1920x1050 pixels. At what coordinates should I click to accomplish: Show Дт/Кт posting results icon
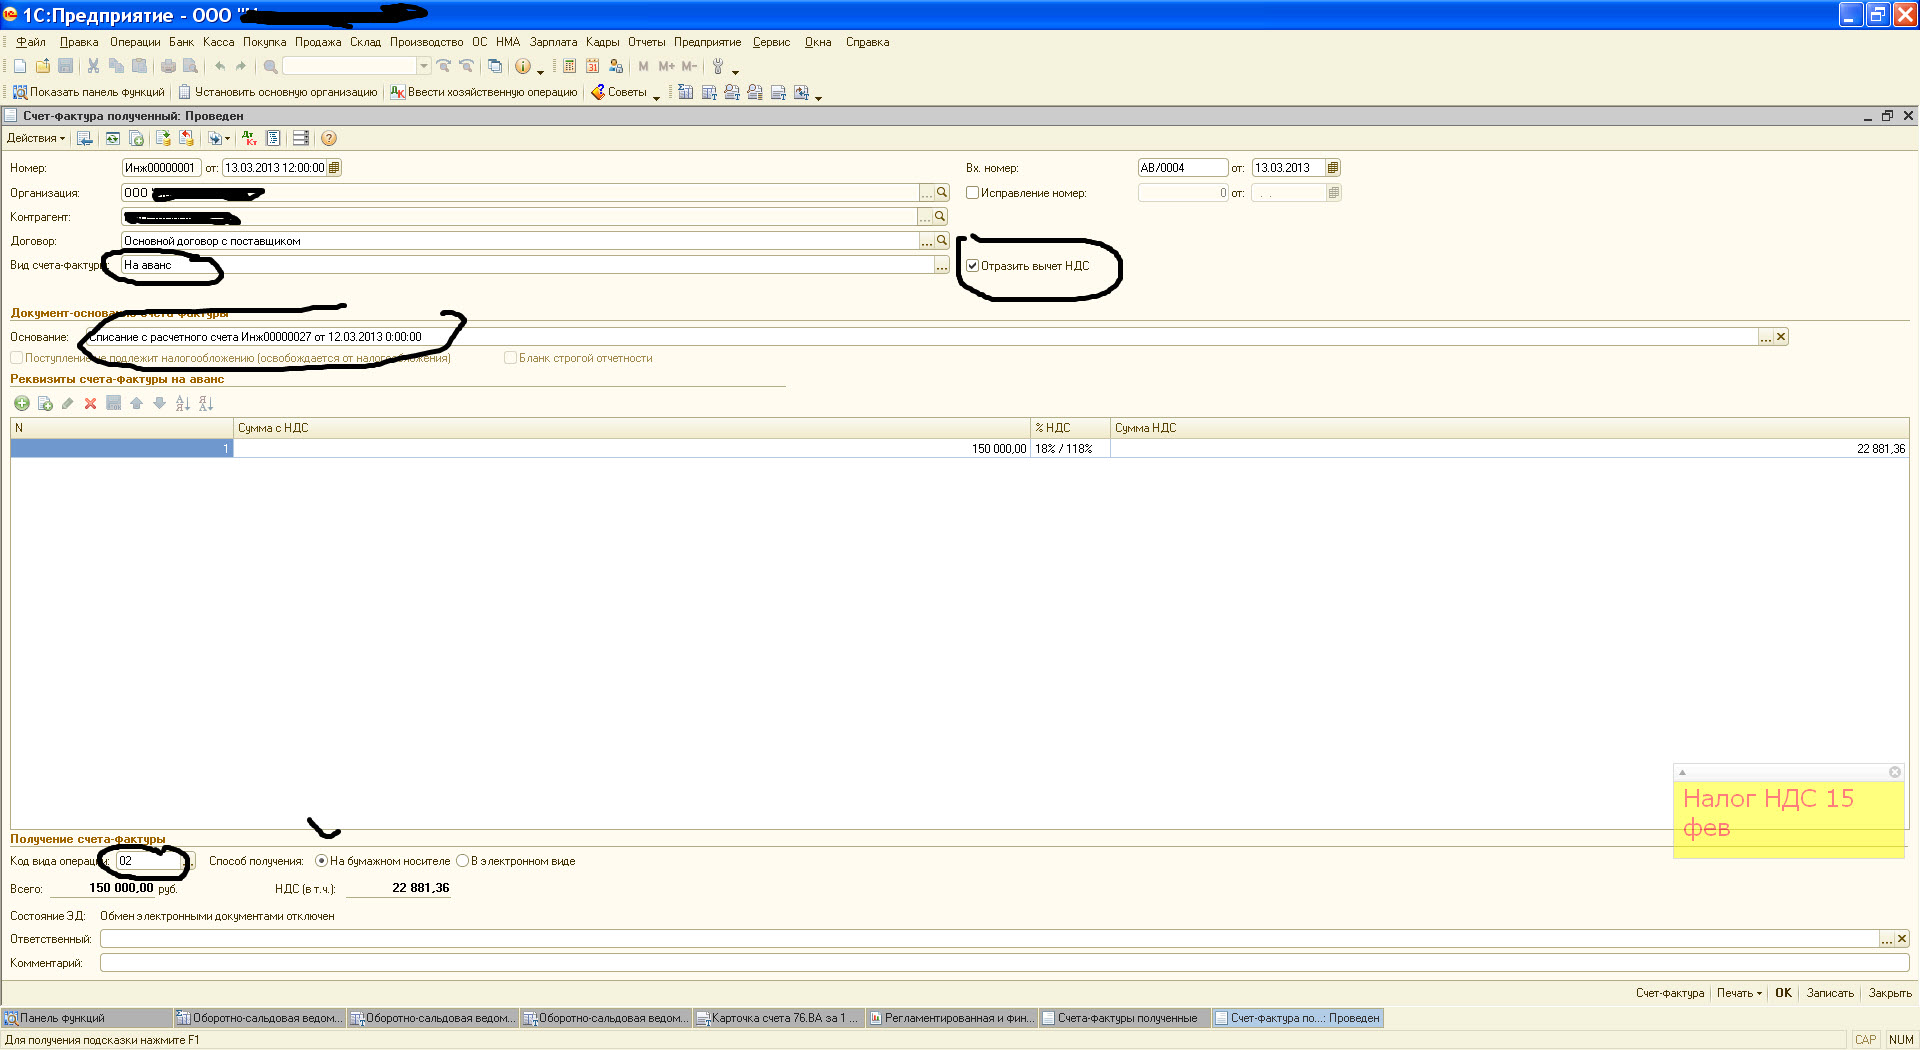coord(249,138)
